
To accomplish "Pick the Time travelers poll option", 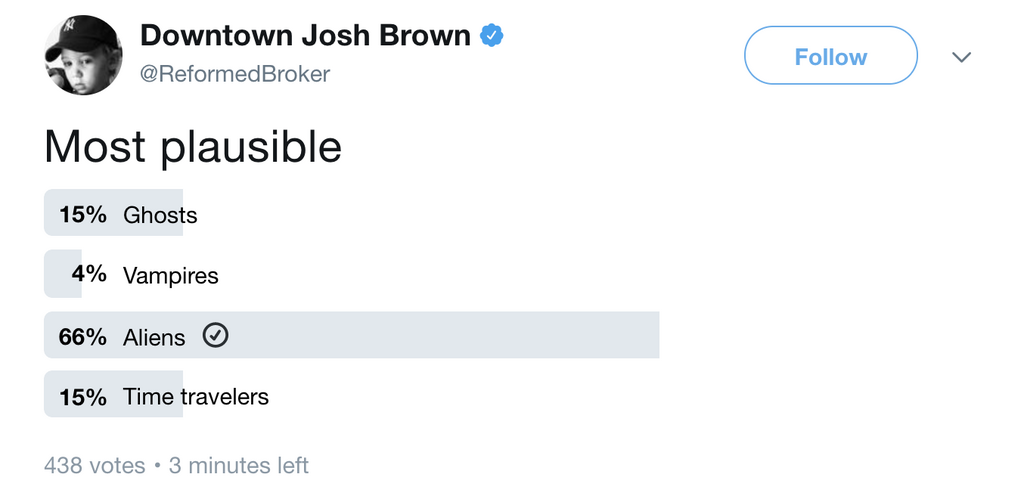I will (196, 397).
